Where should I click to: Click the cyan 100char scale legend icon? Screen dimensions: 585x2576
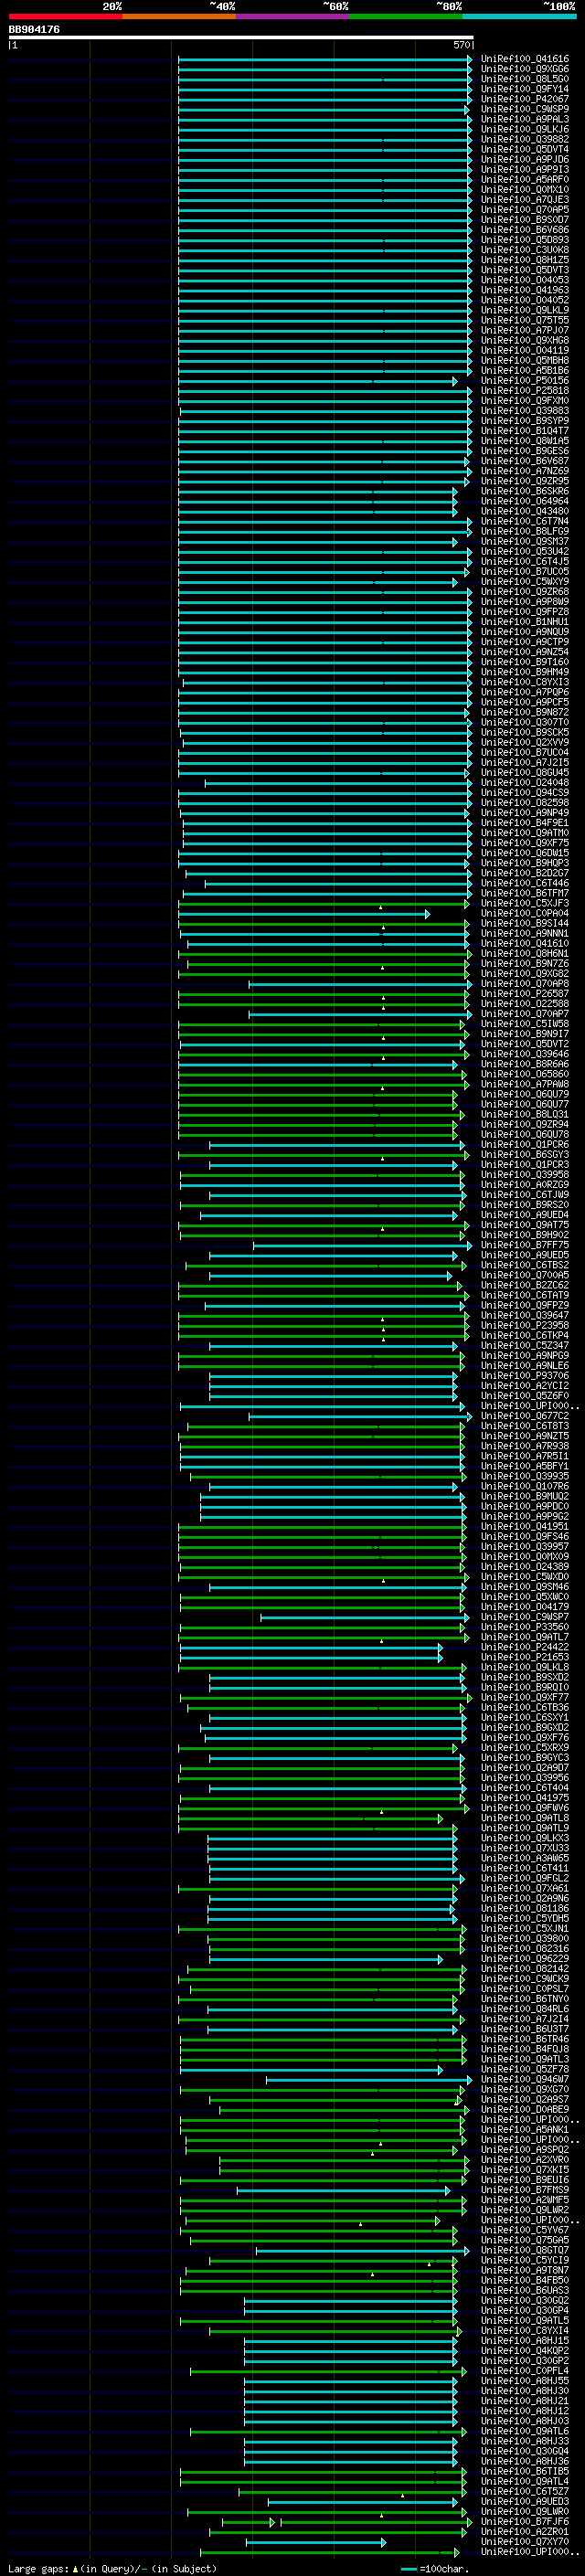pyautogui.click(x=408, y=2569)
